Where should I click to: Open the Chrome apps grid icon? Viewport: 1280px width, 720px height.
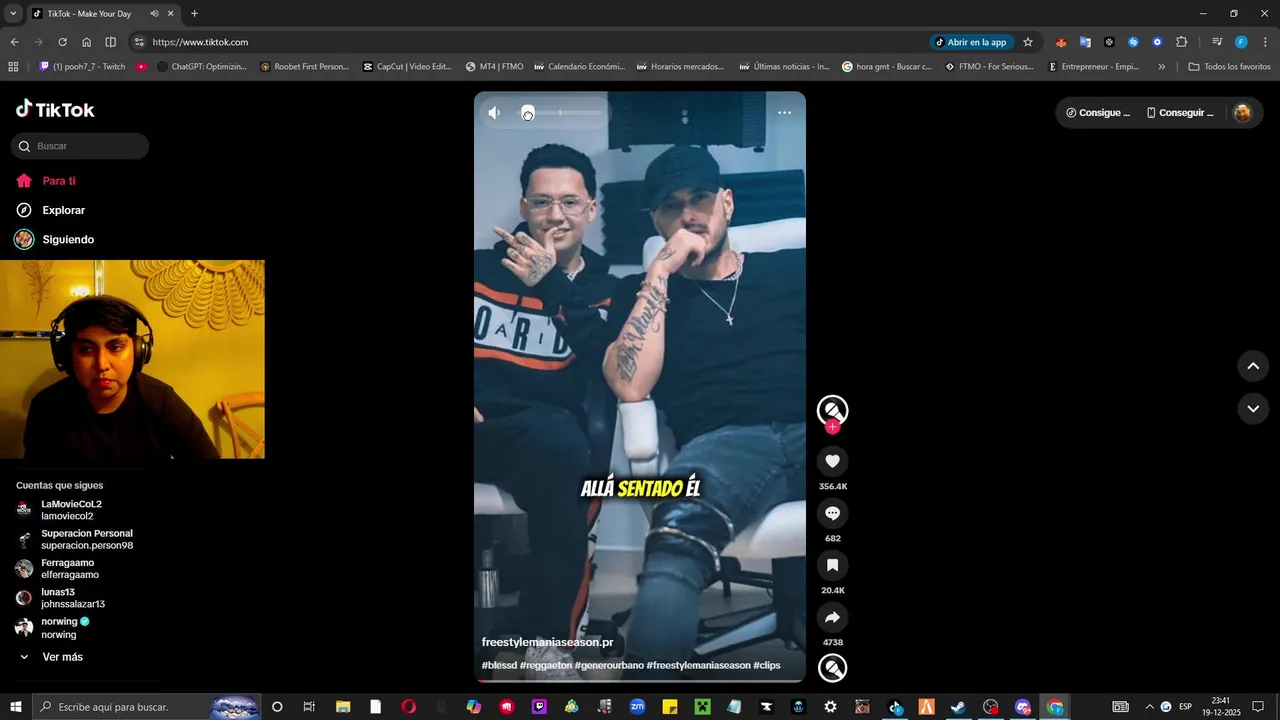(x=13, y=67)
